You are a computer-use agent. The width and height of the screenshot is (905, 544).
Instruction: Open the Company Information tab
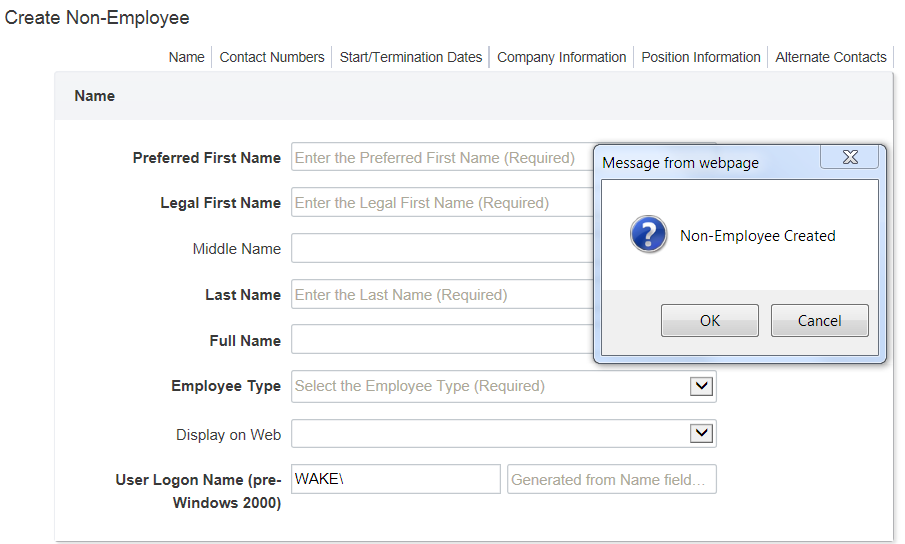click(x=562, y=57)
